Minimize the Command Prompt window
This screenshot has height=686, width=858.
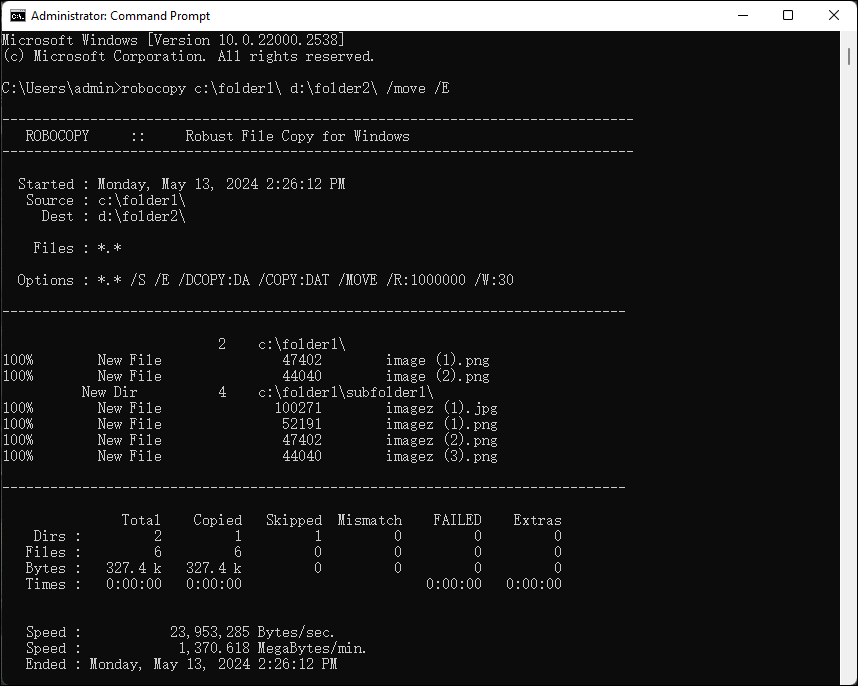click(743, 15)
